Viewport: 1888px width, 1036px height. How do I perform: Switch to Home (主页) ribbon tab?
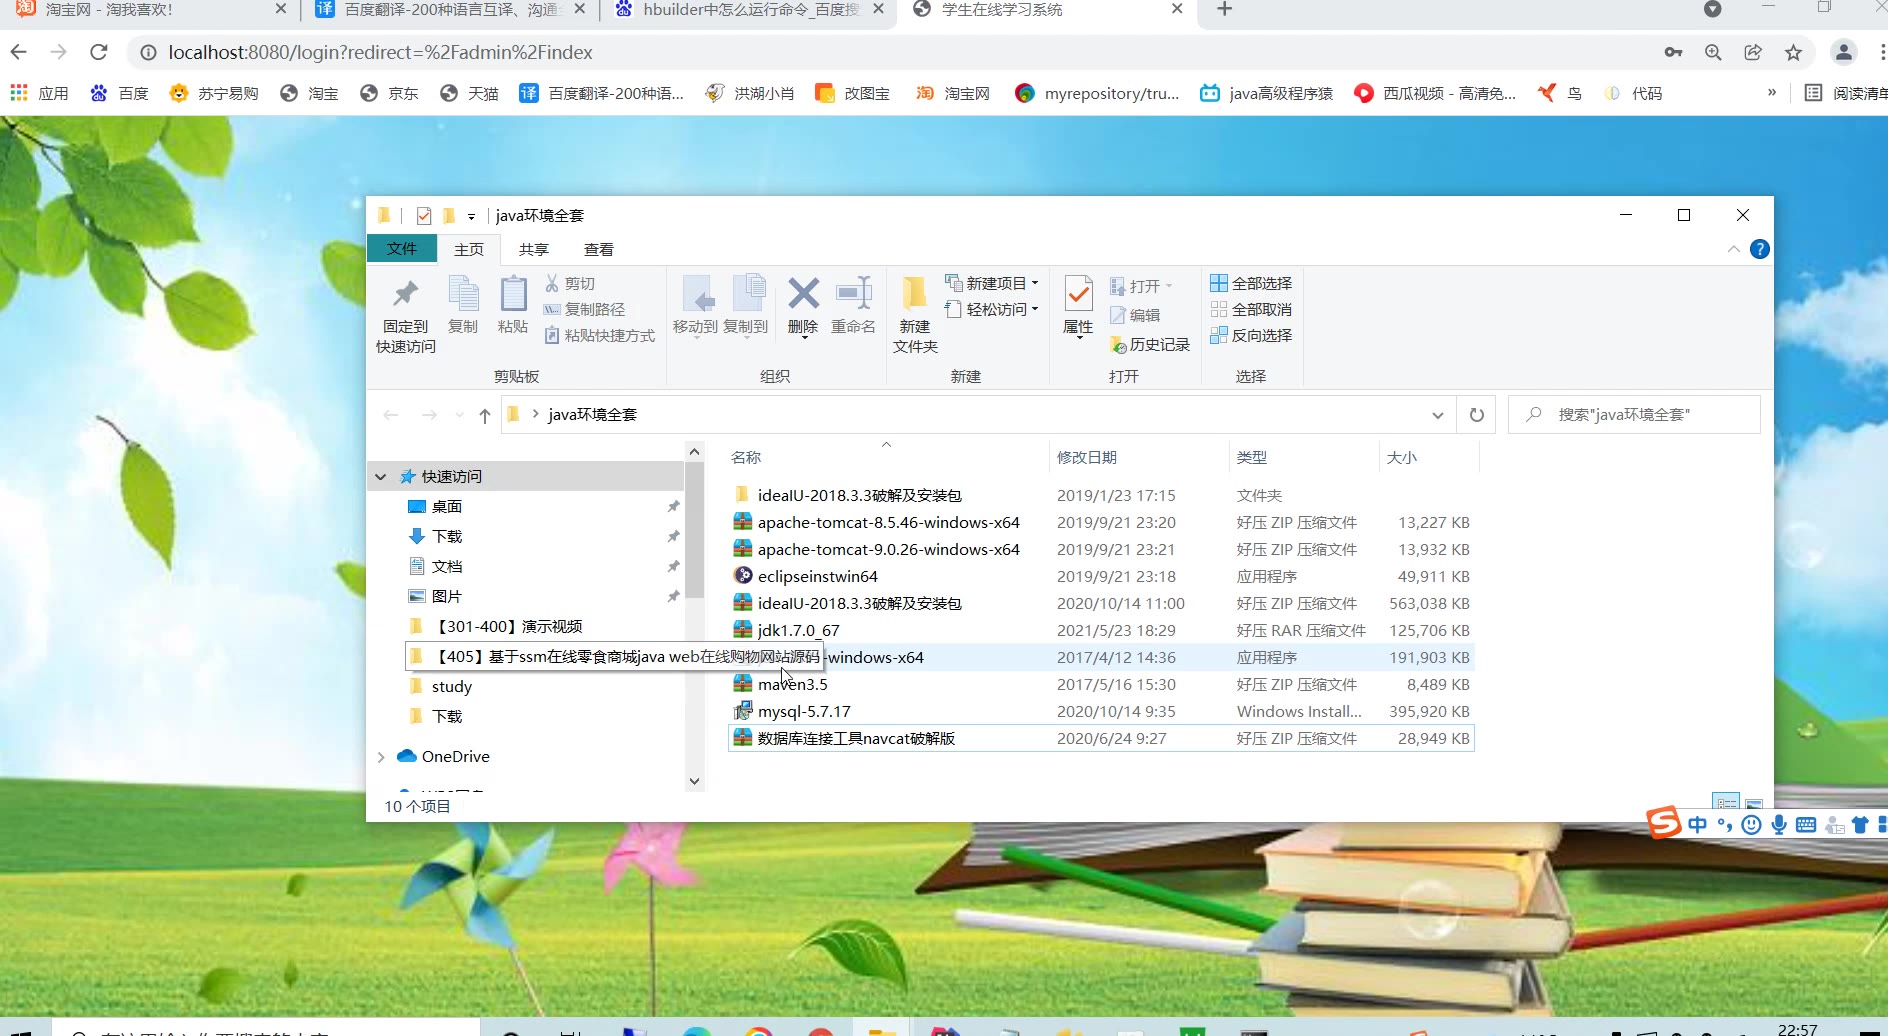click(469, 249)
